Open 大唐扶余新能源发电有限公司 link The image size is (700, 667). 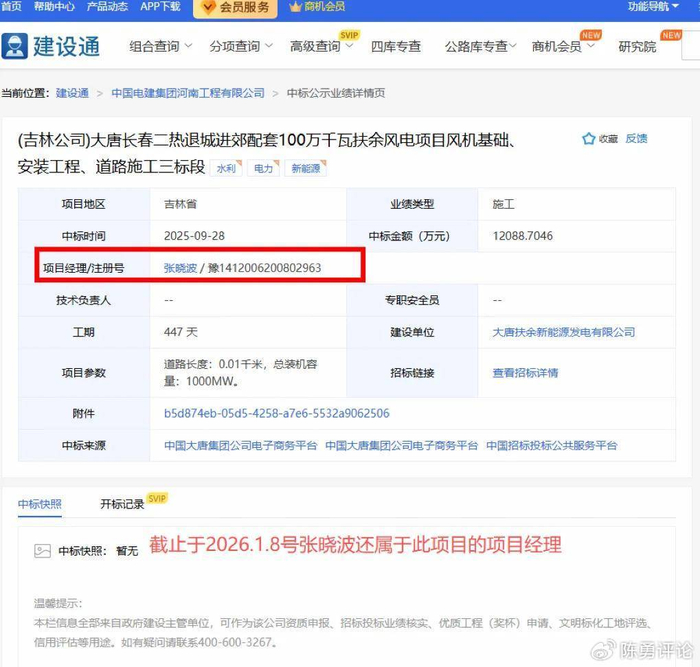(x=563, y=332)
